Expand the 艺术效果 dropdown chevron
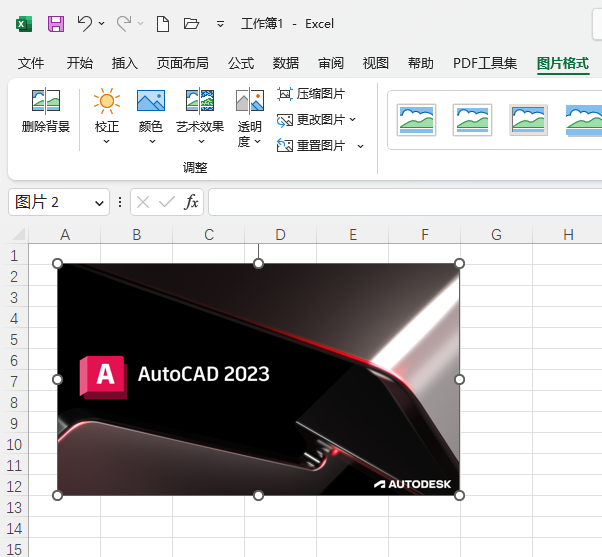Screen dimensions: 602x557 point(201,142)
